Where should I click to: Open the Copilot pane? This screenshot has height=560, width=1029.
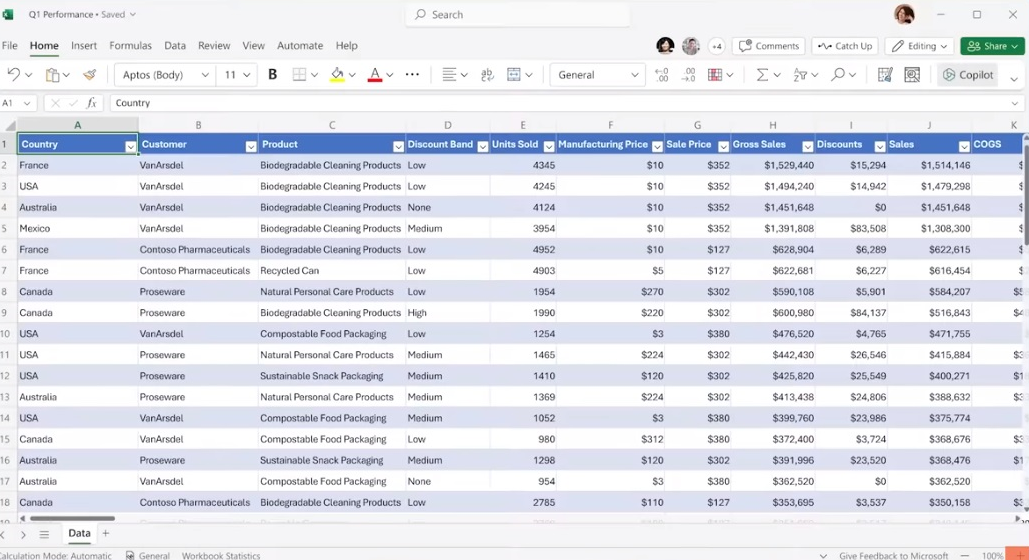tap(968, 75)
